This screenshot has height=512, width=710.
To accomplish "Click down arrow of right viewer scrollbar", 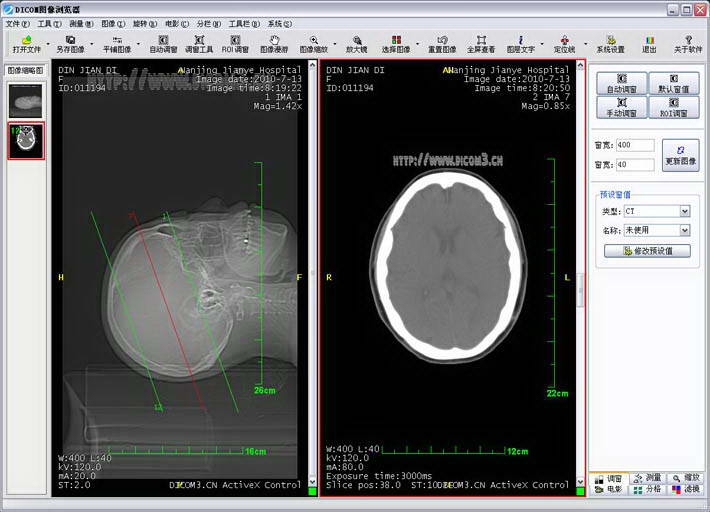I will tap(580, 482).
